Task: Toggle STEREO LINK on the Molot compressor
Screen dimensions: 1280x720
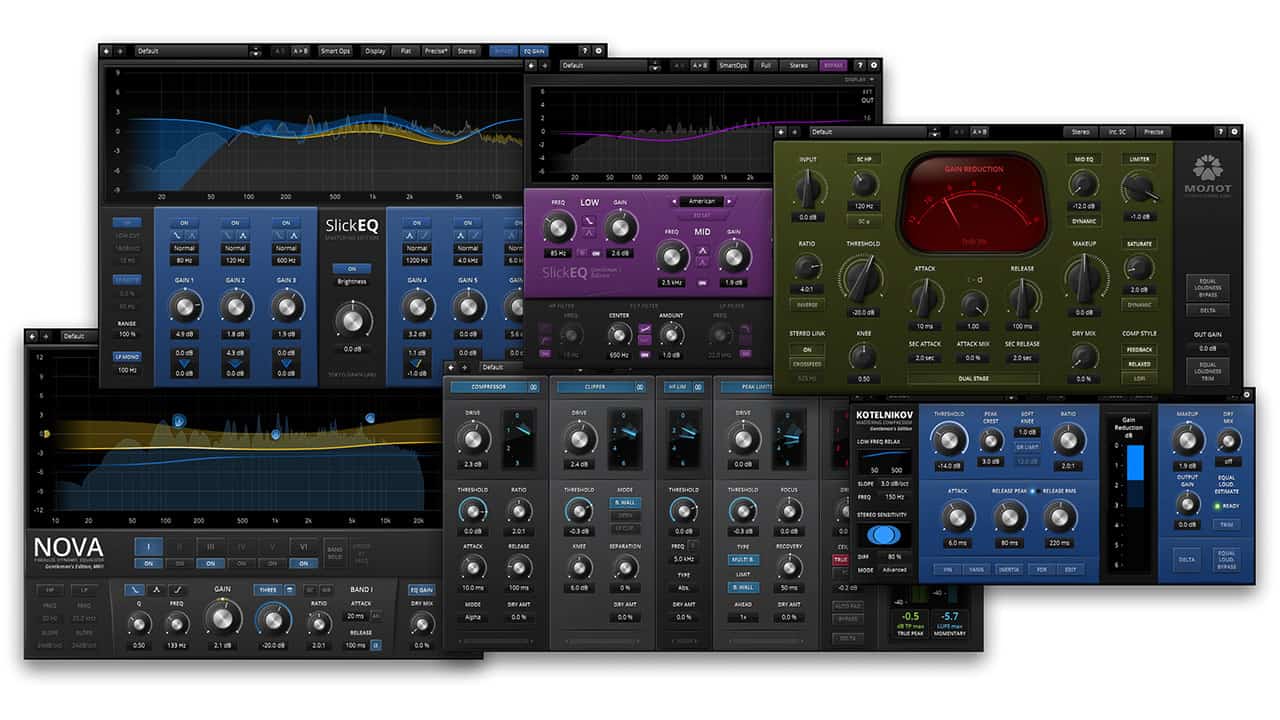Action: 804,348
